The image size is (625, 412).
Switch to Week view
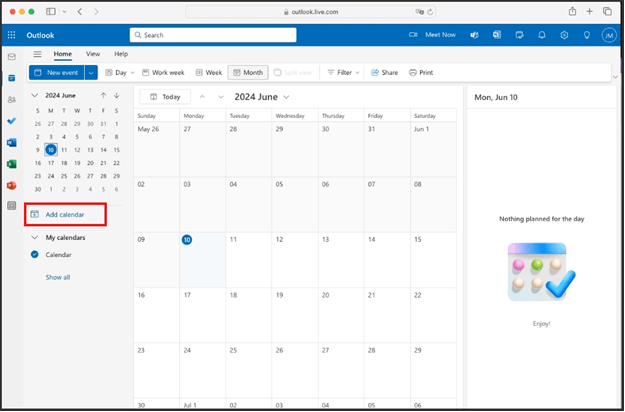point(209,73)
